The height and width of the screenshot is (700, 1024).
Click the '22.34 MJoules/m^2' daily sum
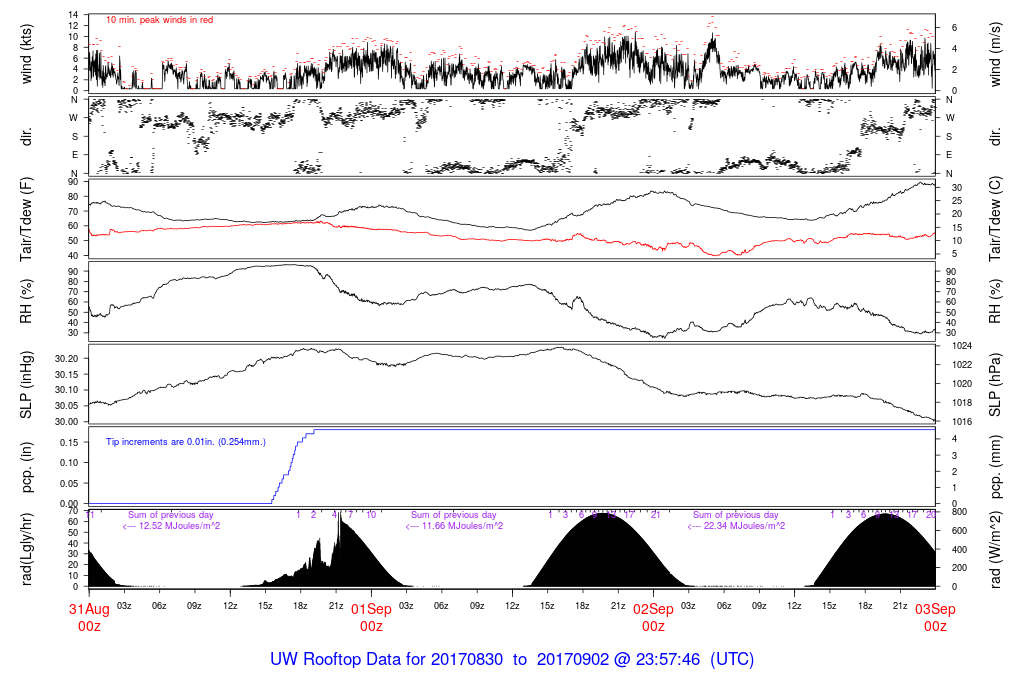744,526
